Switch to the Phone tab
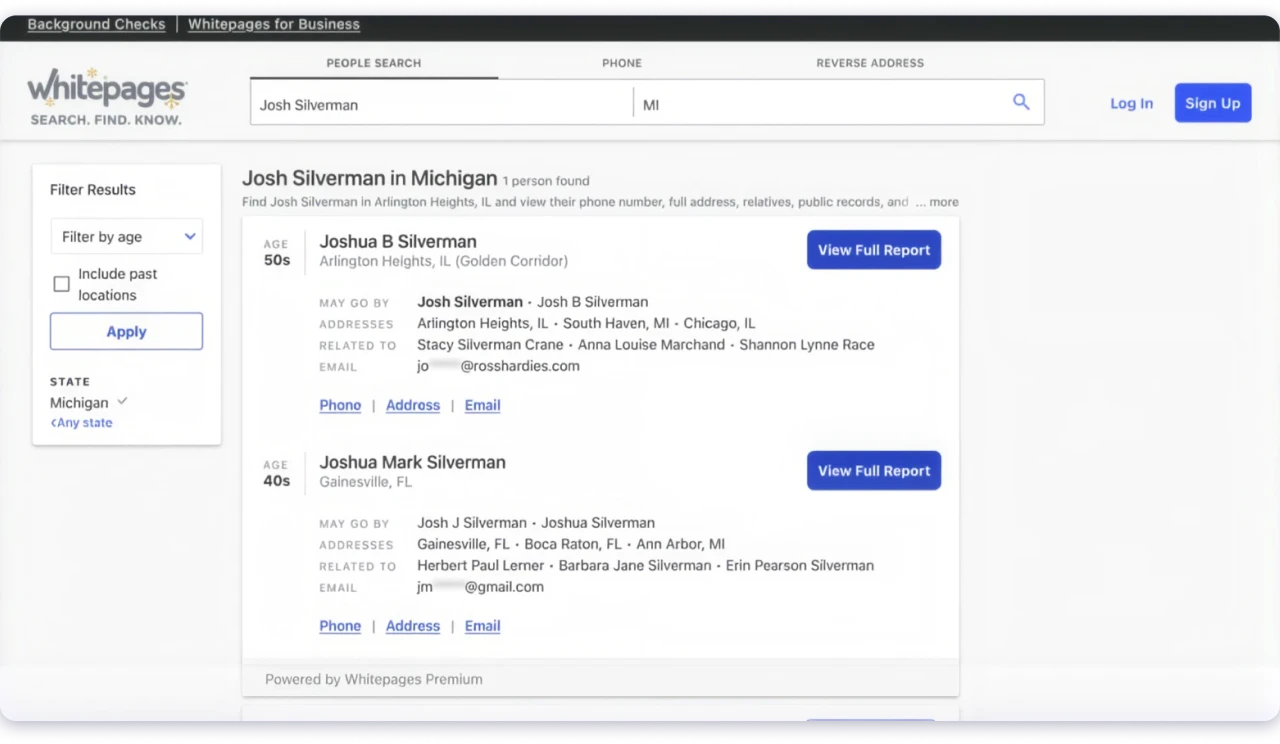1280x744 pixels. tap(622, 63)
